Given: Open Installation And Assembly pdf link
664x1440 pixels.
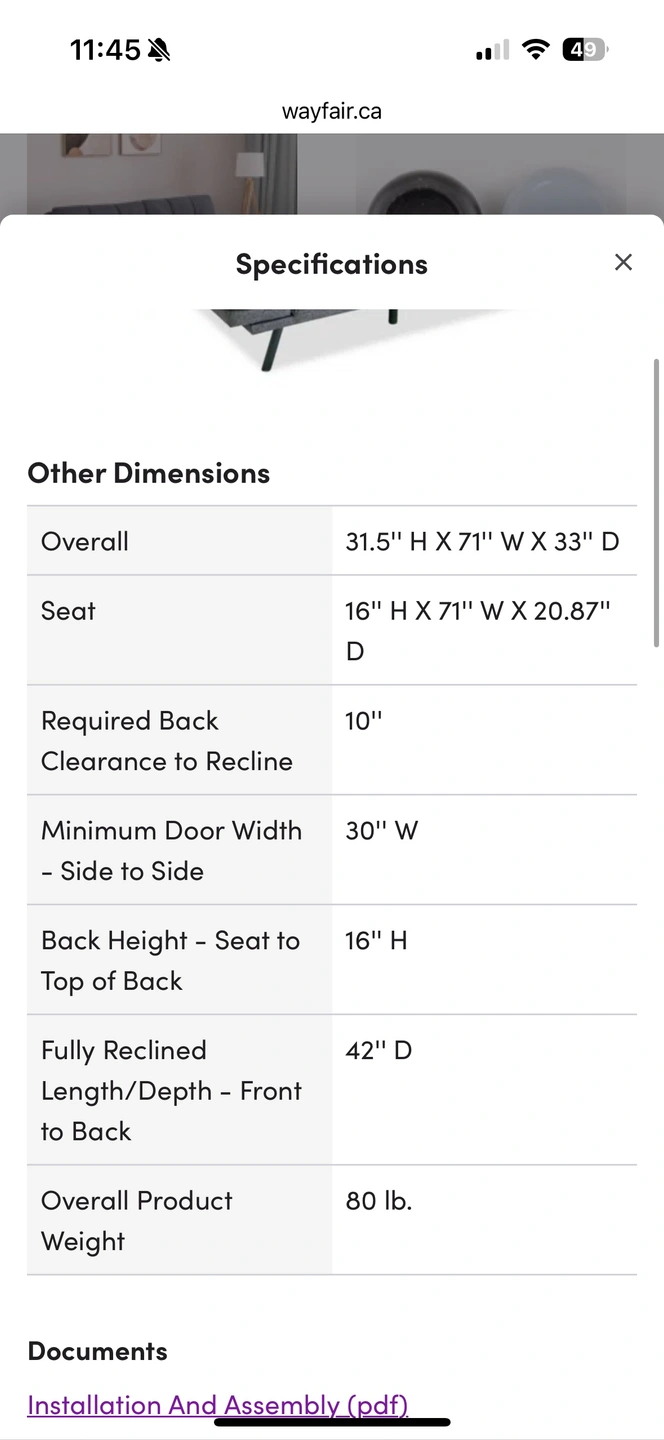Looking at the screenshot, I should pyautogui.click(x=218, y=1405).
